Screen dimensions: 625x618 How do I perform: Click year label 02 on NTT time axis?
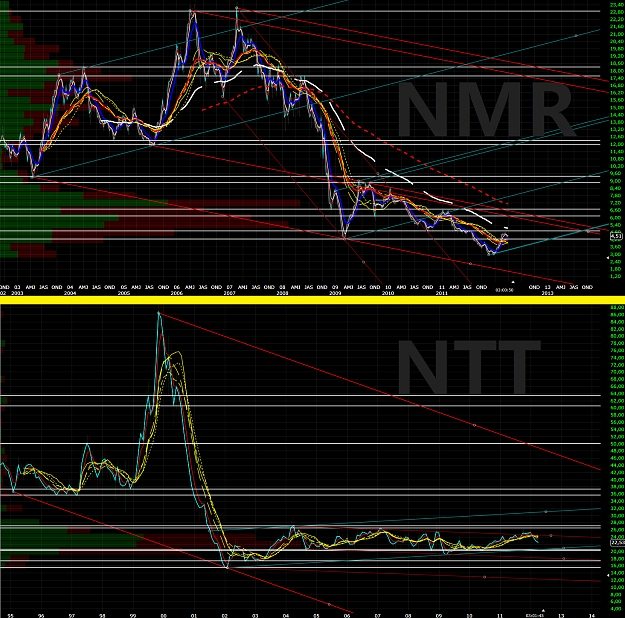click(225, 616)
